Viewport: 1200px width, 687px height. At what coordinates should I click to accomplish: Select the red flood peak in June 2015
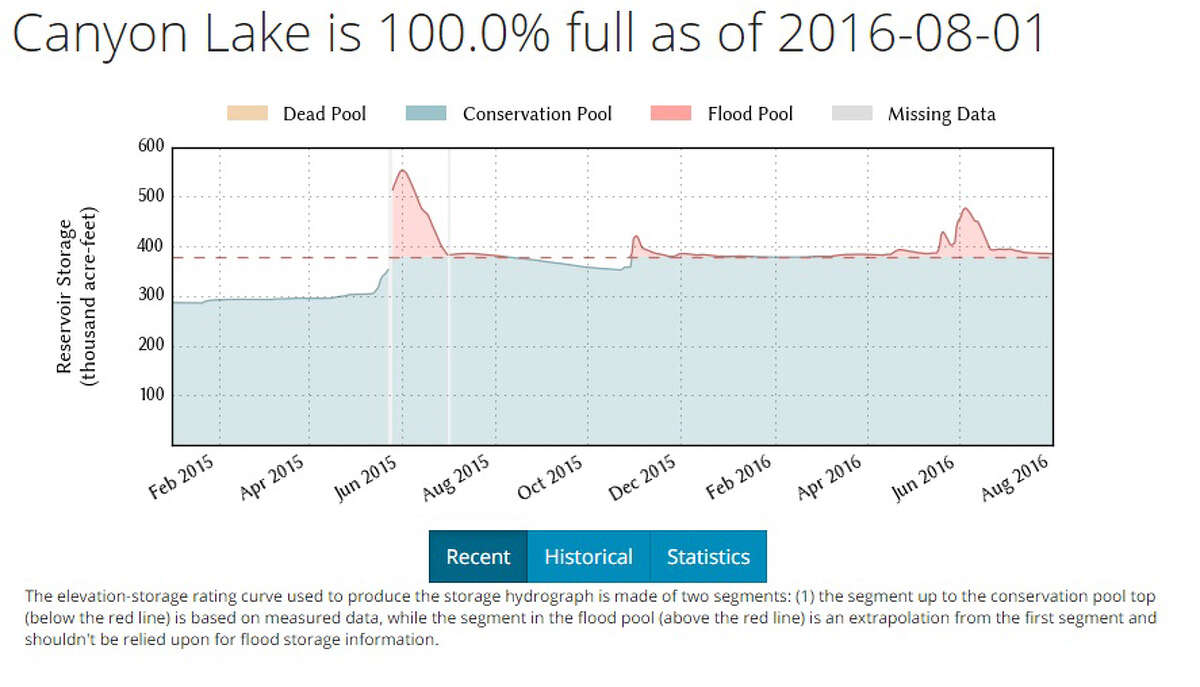[x=403, y=180]
